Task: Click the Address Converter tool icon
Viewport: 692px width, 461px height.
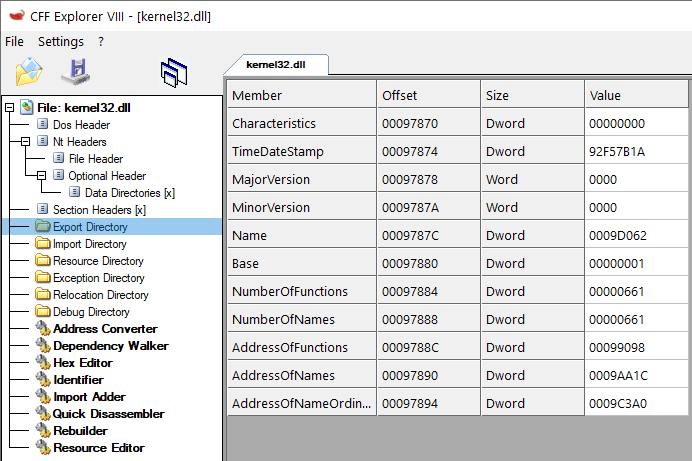Action: (x=43, y=328)
